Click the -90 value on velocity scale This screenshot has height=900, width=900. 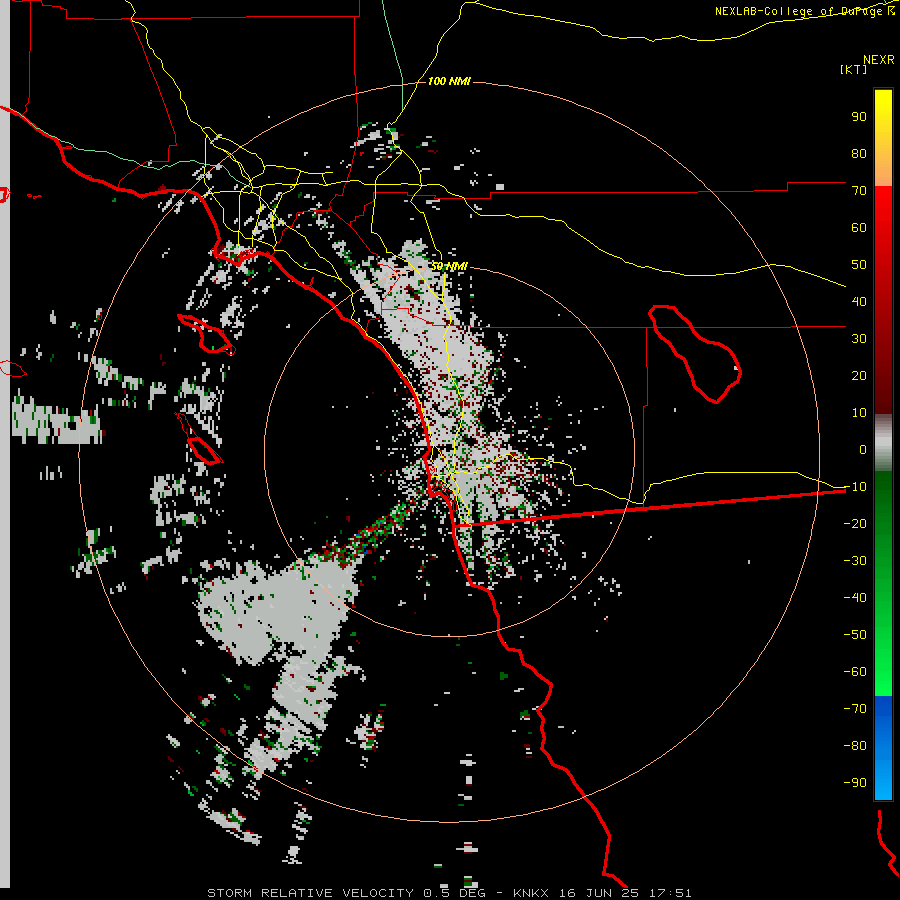point(855,783)
